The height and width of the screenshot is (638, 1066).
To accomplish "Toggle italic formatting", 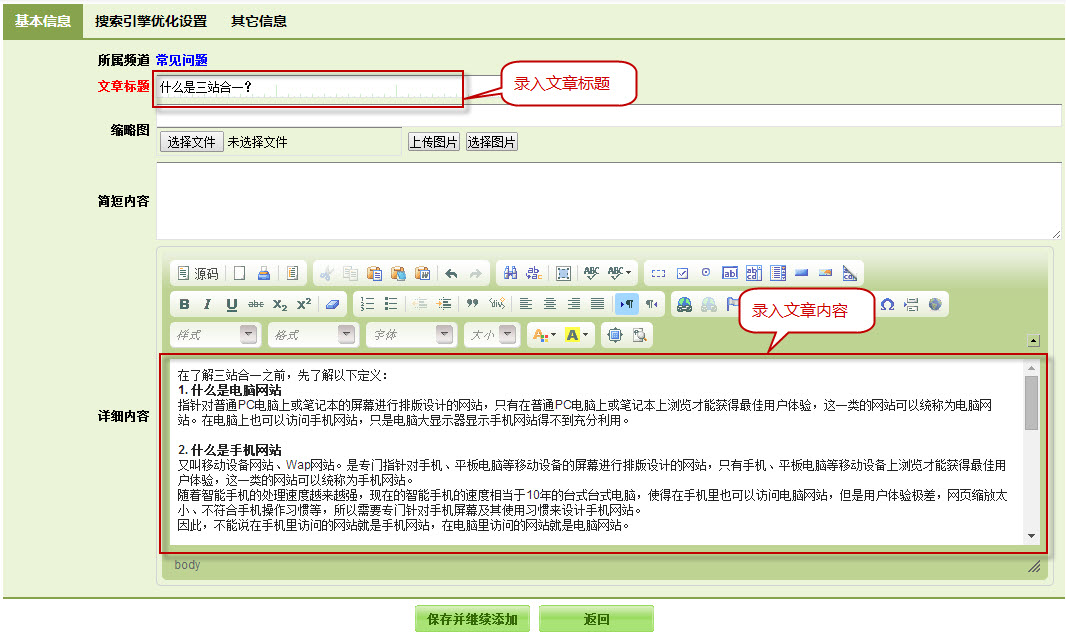I will 207,304.
